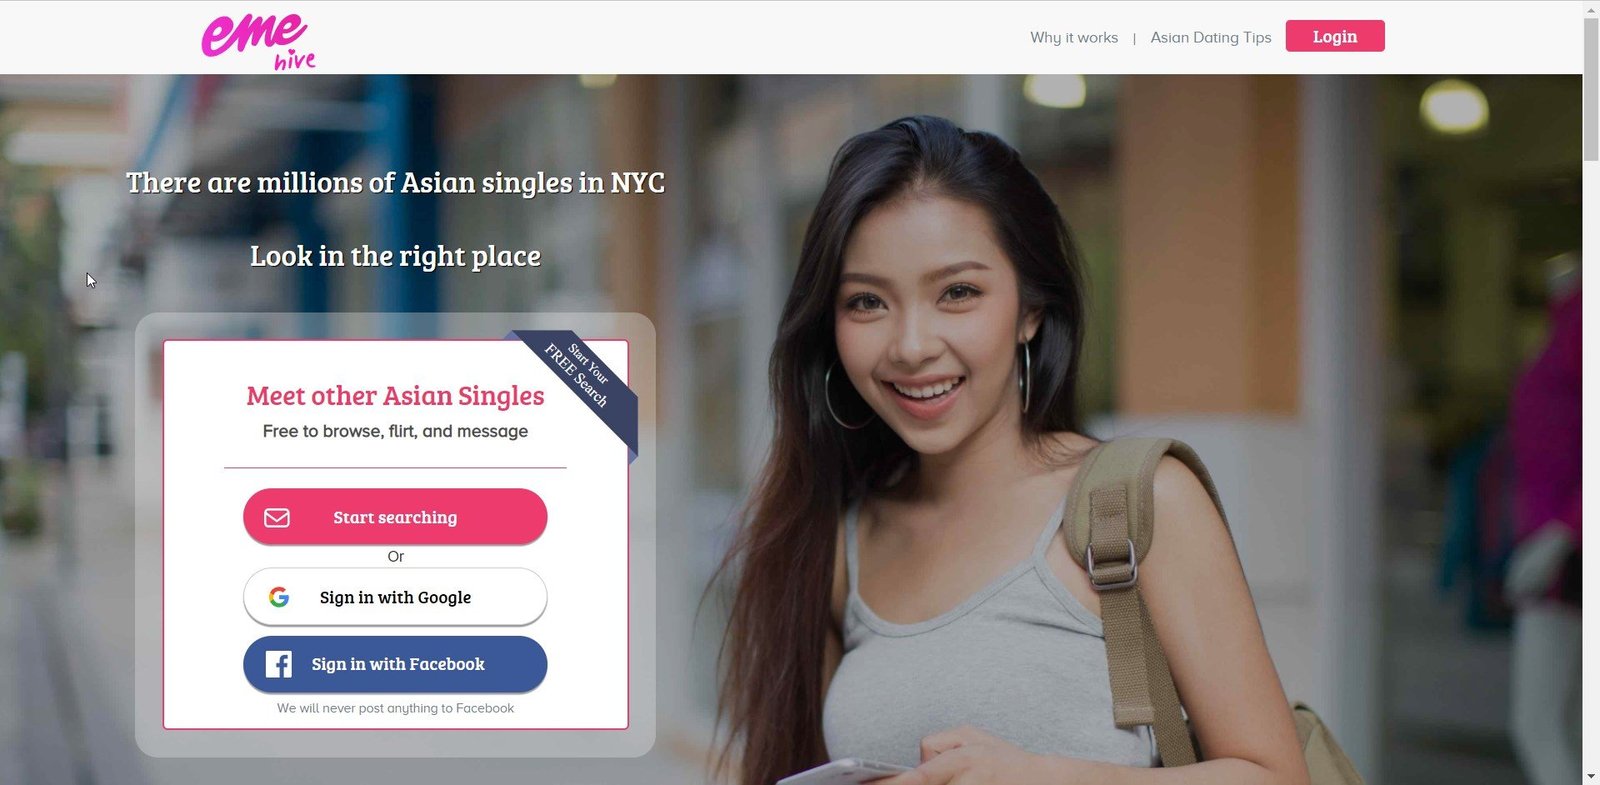Click the vertical scrollbar thumb
The width and height of the screenshot is (1600, 785).
pos(1591,89)
